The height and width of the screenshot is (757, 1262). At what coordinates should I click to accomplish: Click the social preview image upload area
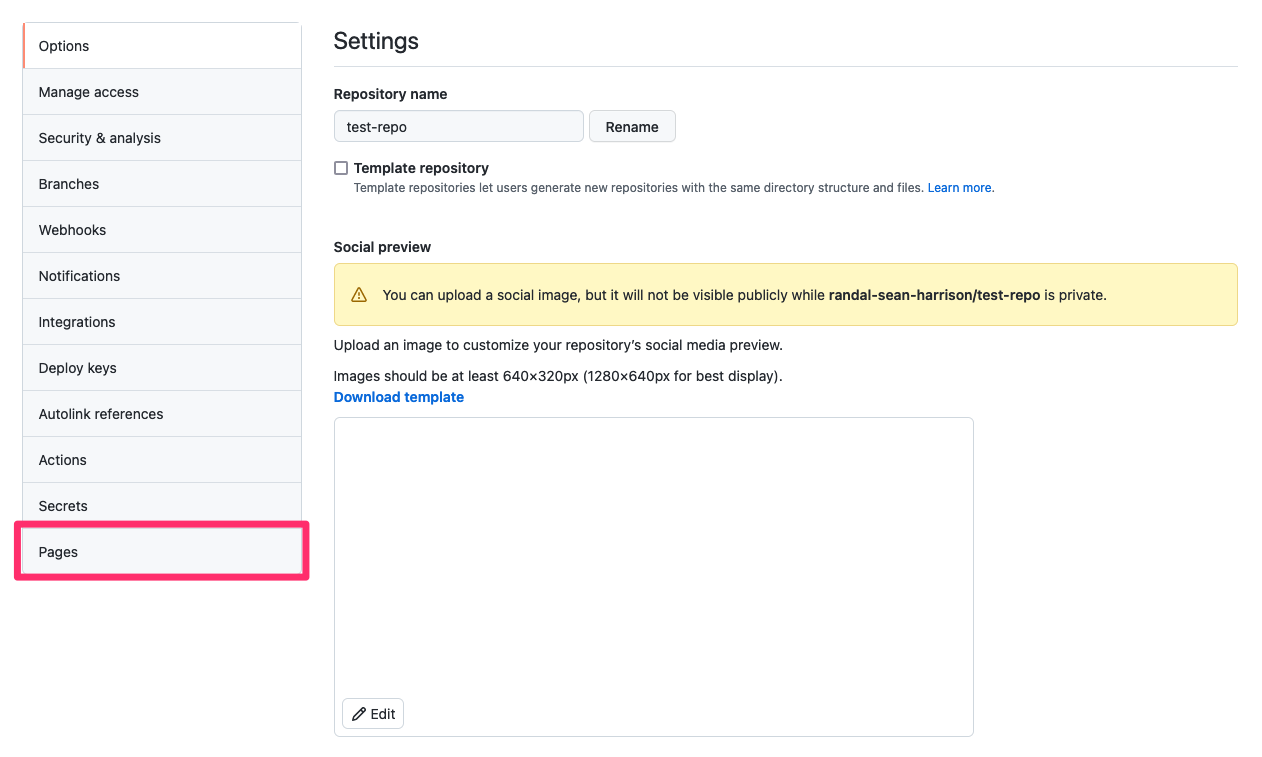653,560
